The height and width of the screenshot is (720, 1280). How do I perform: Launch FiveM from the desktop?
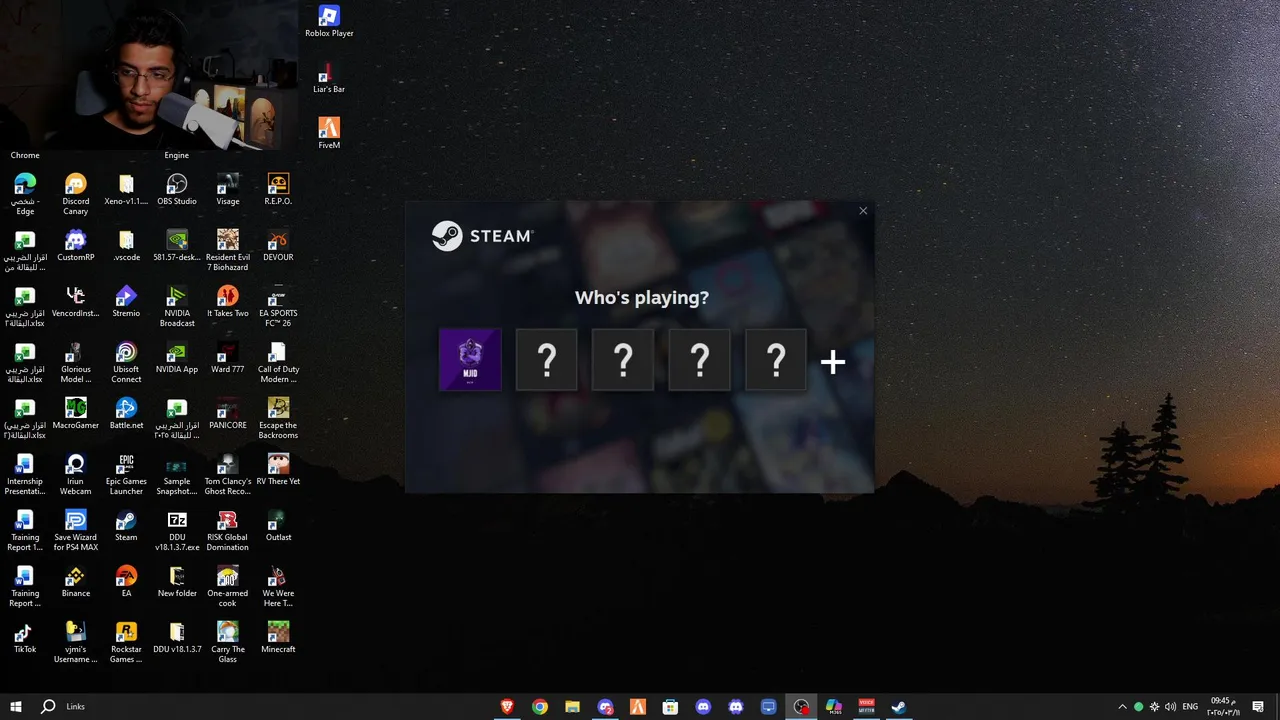pyautogui.click(x=329, y=134)
